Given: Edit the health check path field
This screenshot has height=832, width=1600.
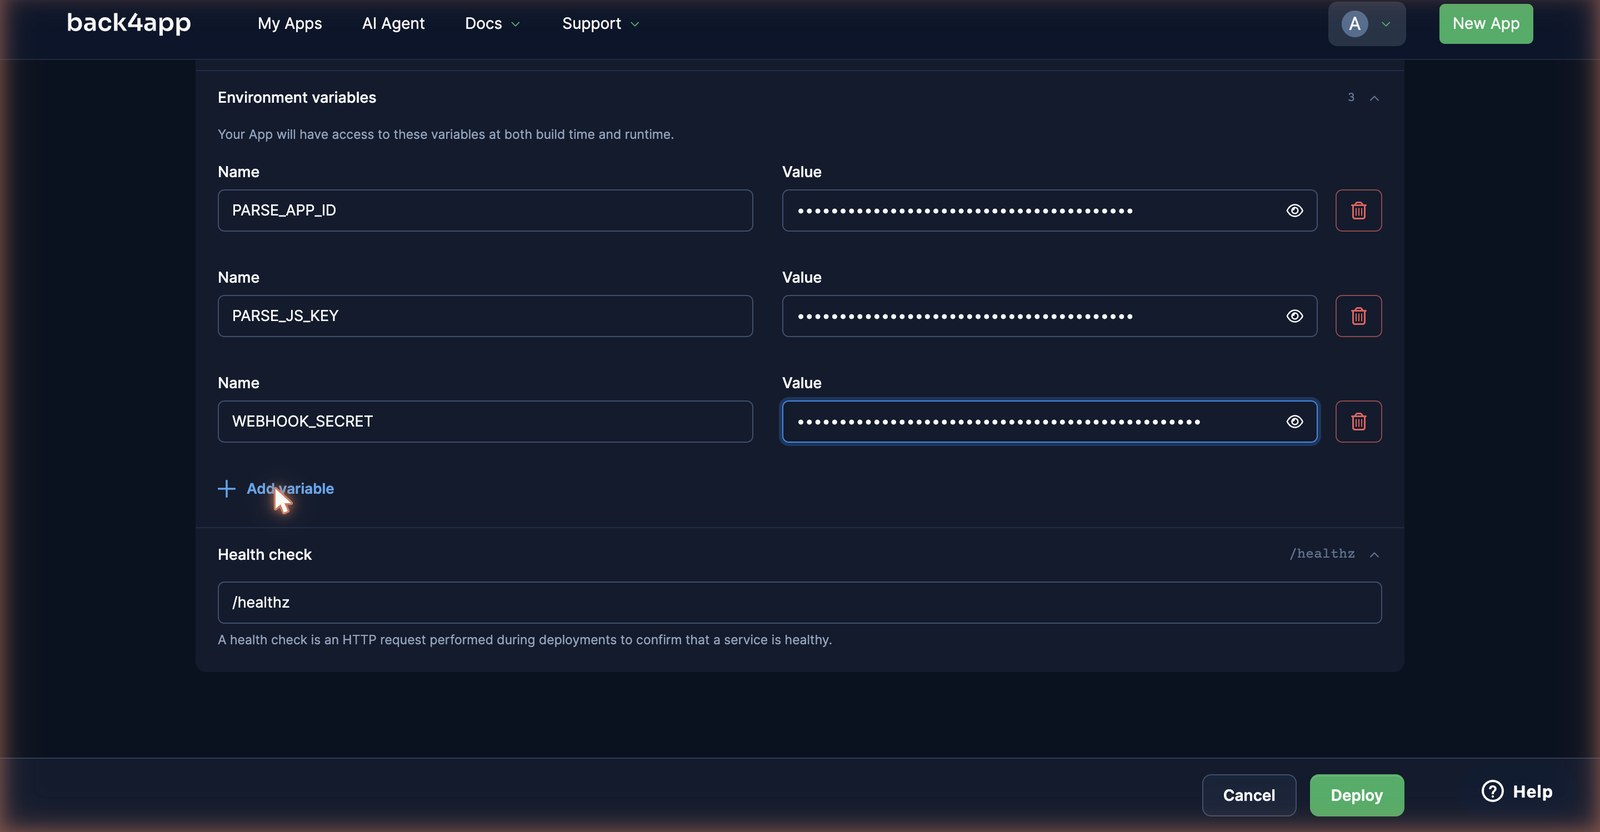Looking at the screenshot, I should click(800, 603).
